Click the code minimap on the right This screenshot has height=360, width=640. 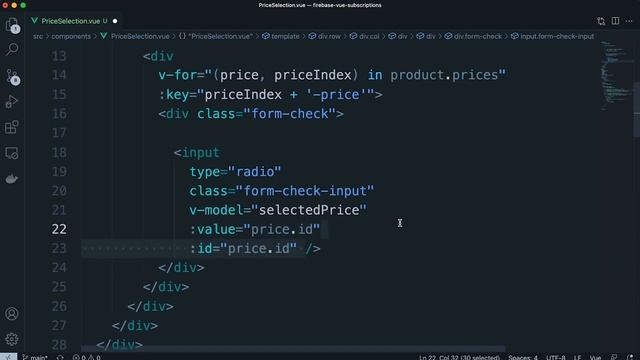[616, 75]
